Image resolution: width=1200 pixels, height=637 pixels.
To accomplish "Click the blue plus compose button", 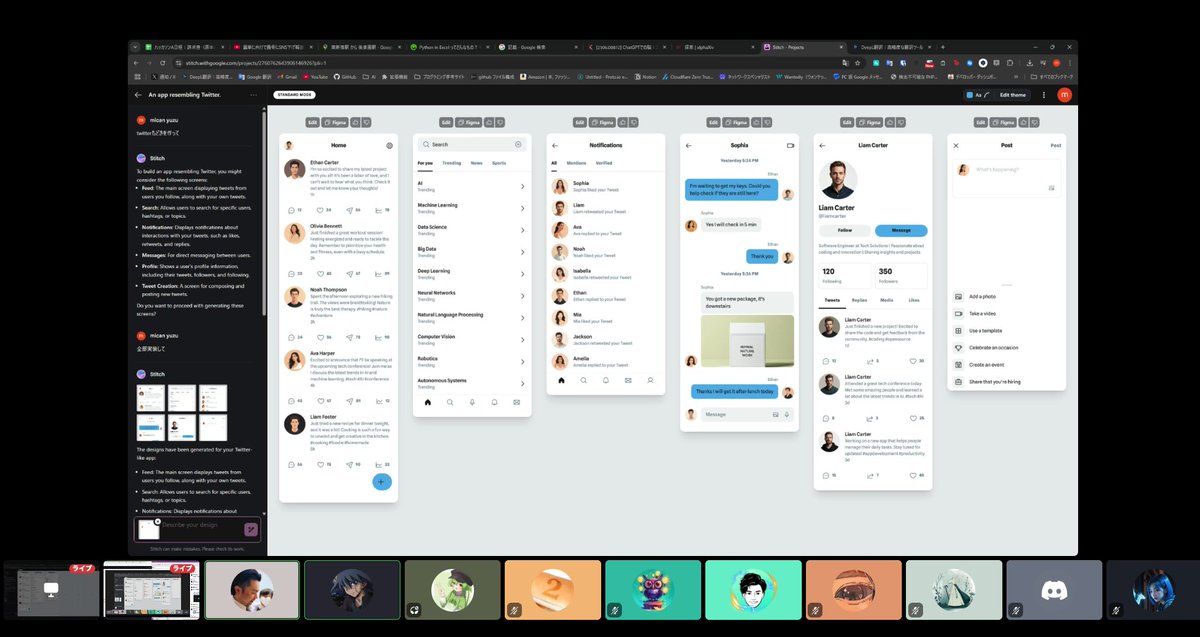I will pos(381,482).
